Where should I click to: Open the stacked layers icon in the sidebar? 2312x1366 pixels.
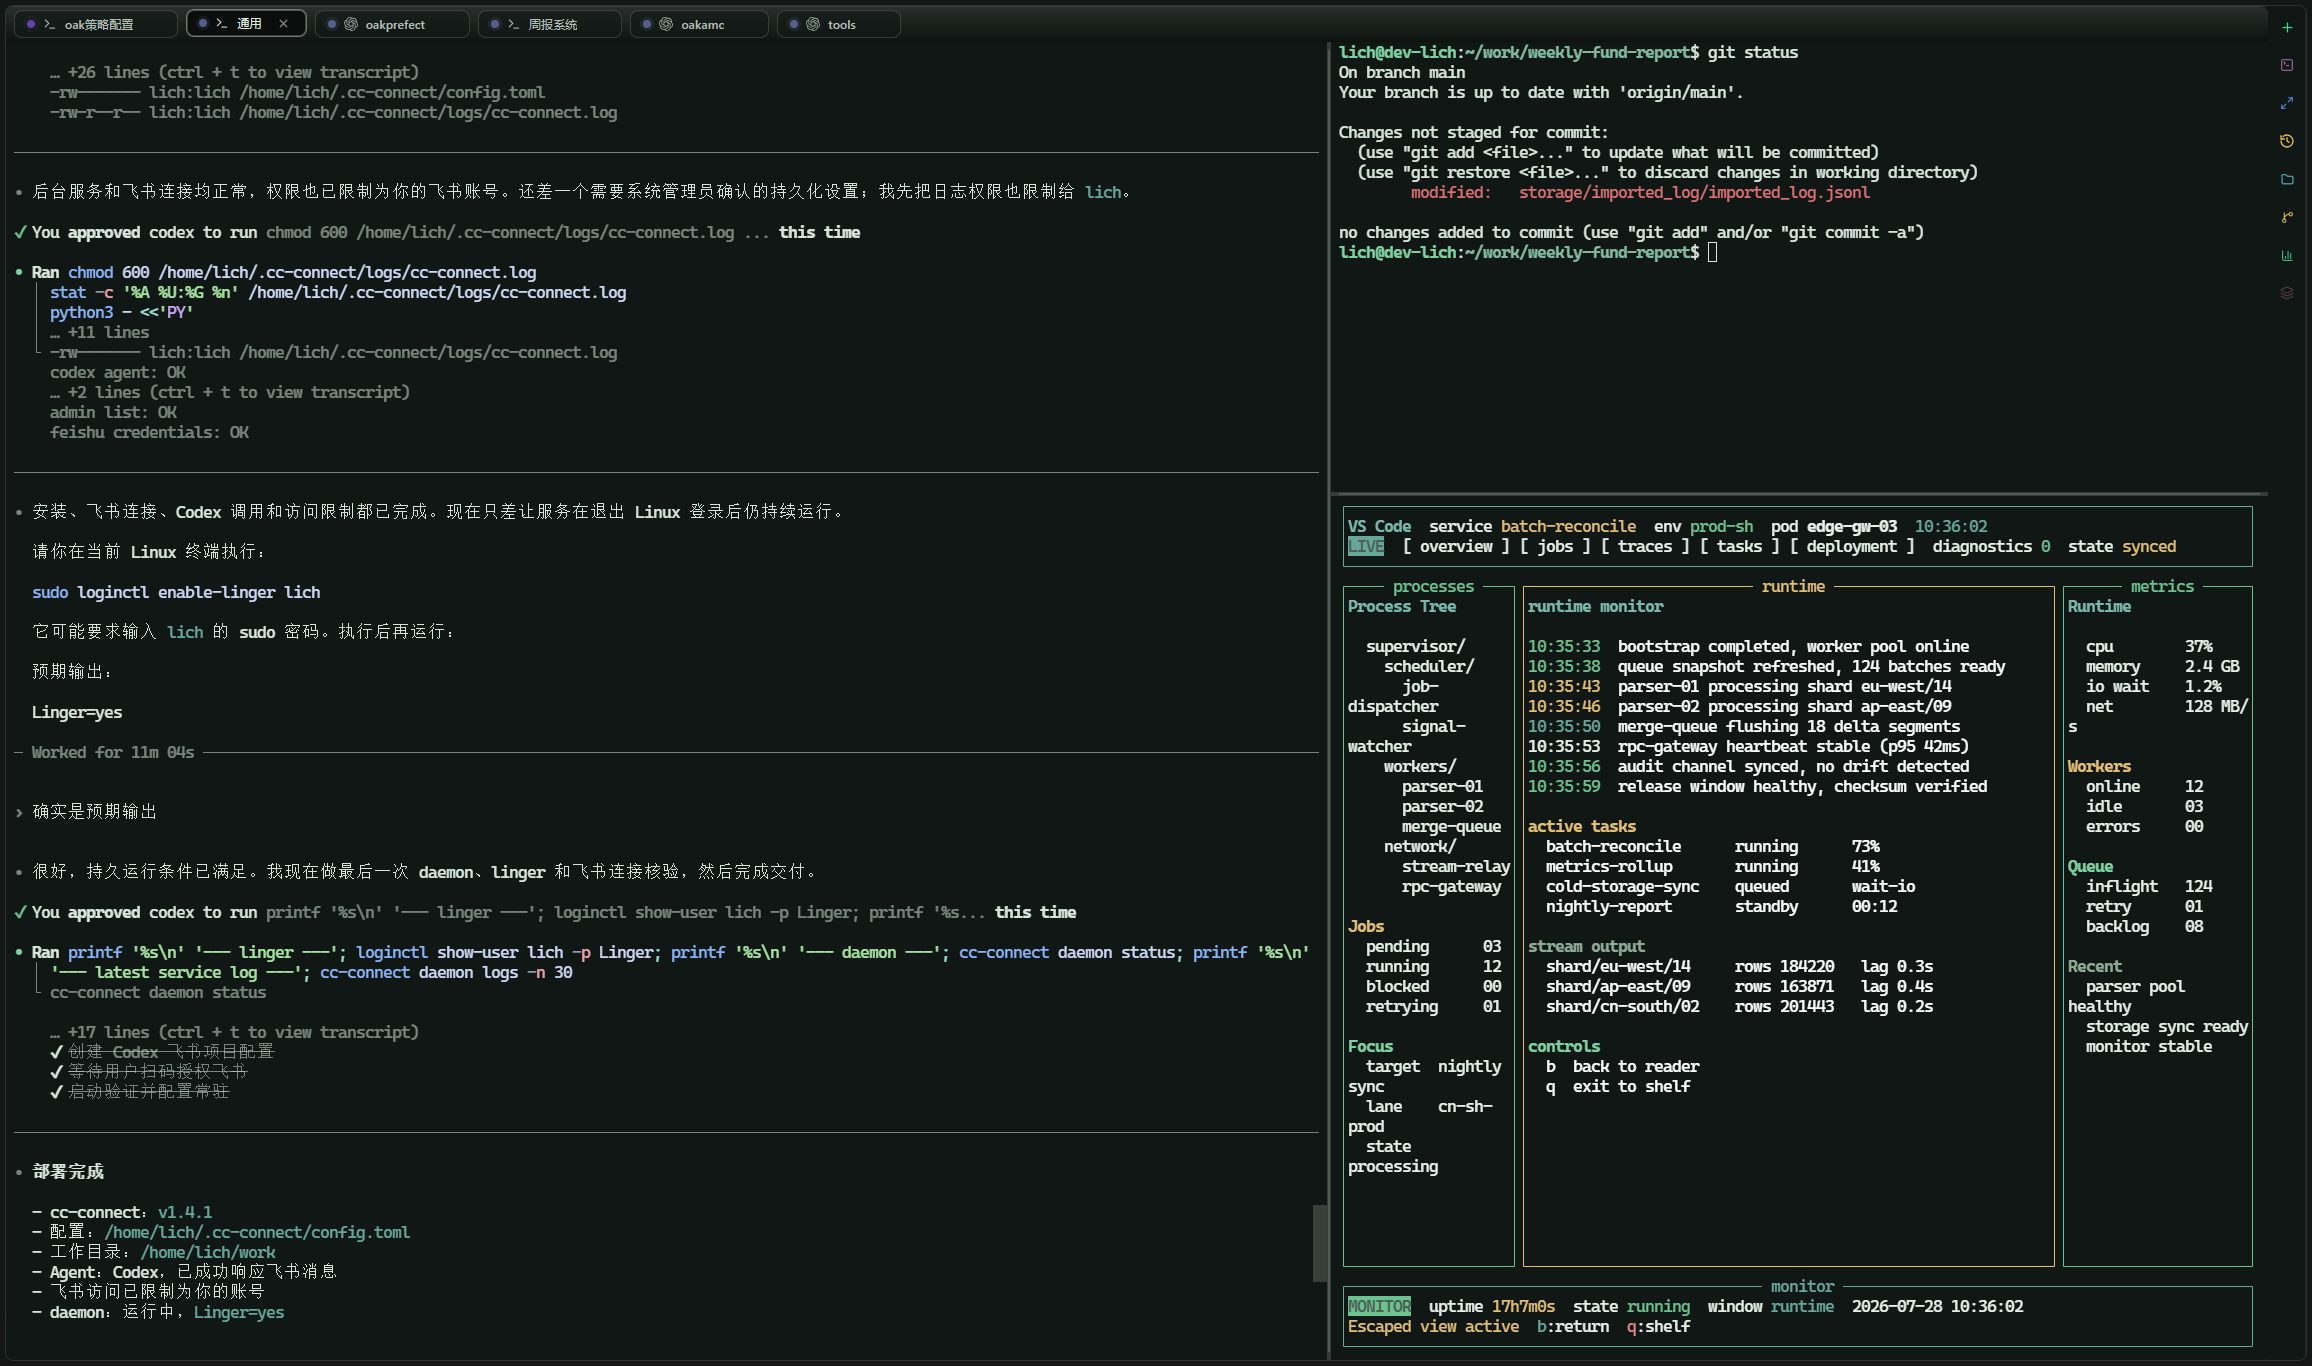[2287, 293]
